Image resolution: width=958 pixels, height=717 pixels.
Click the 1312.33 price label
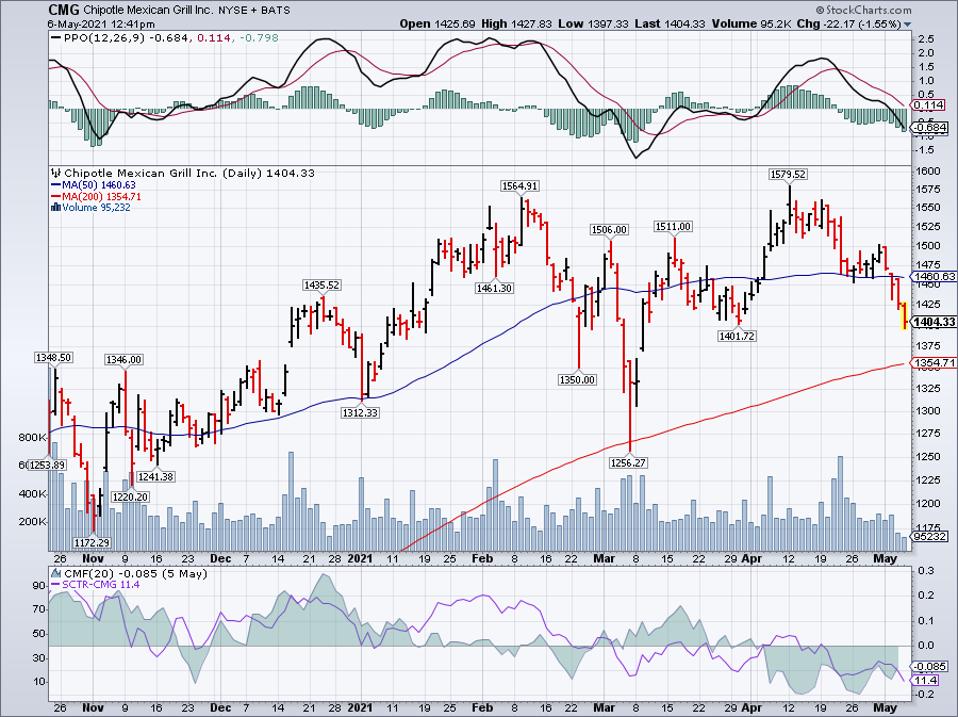click(360, 413)
